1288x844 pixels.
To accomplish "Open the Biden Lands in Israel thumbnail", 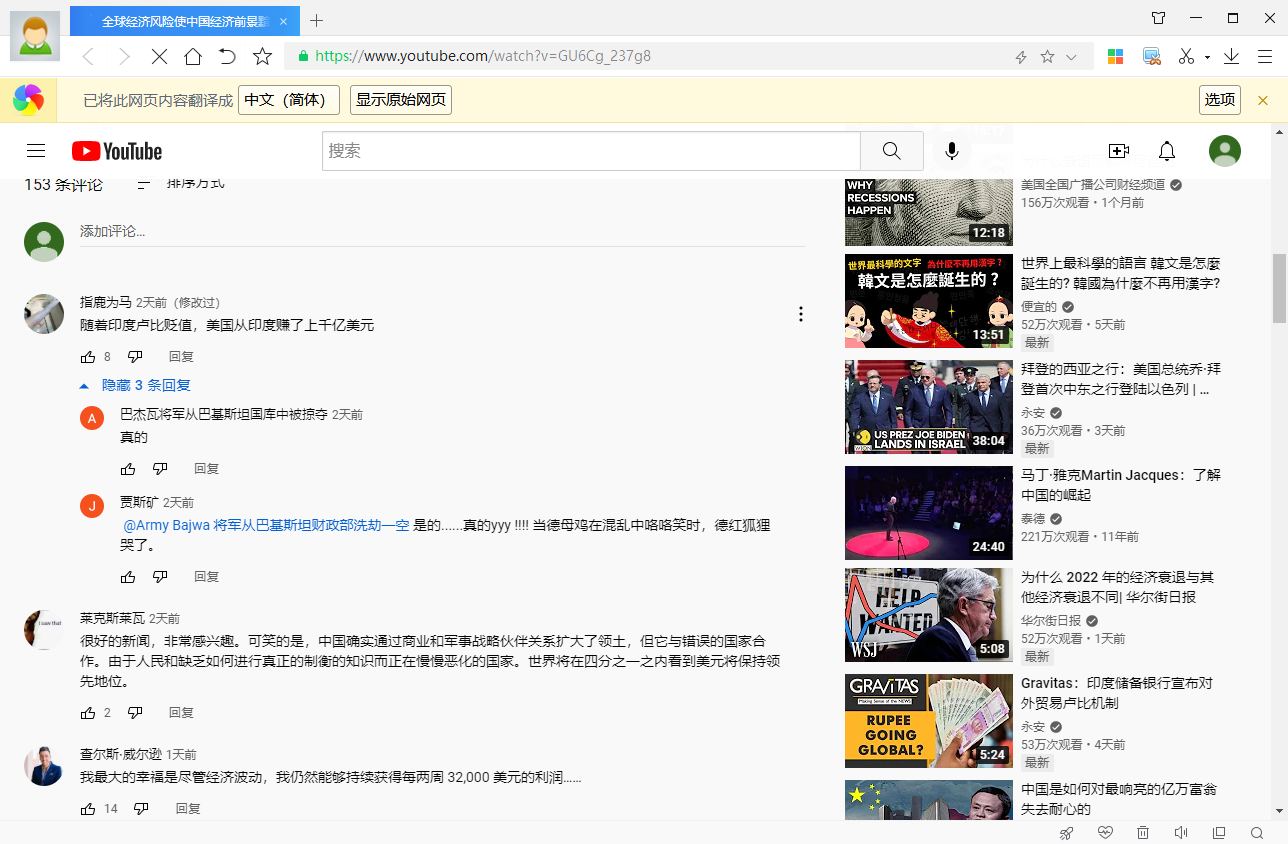I will pos(929,407).
